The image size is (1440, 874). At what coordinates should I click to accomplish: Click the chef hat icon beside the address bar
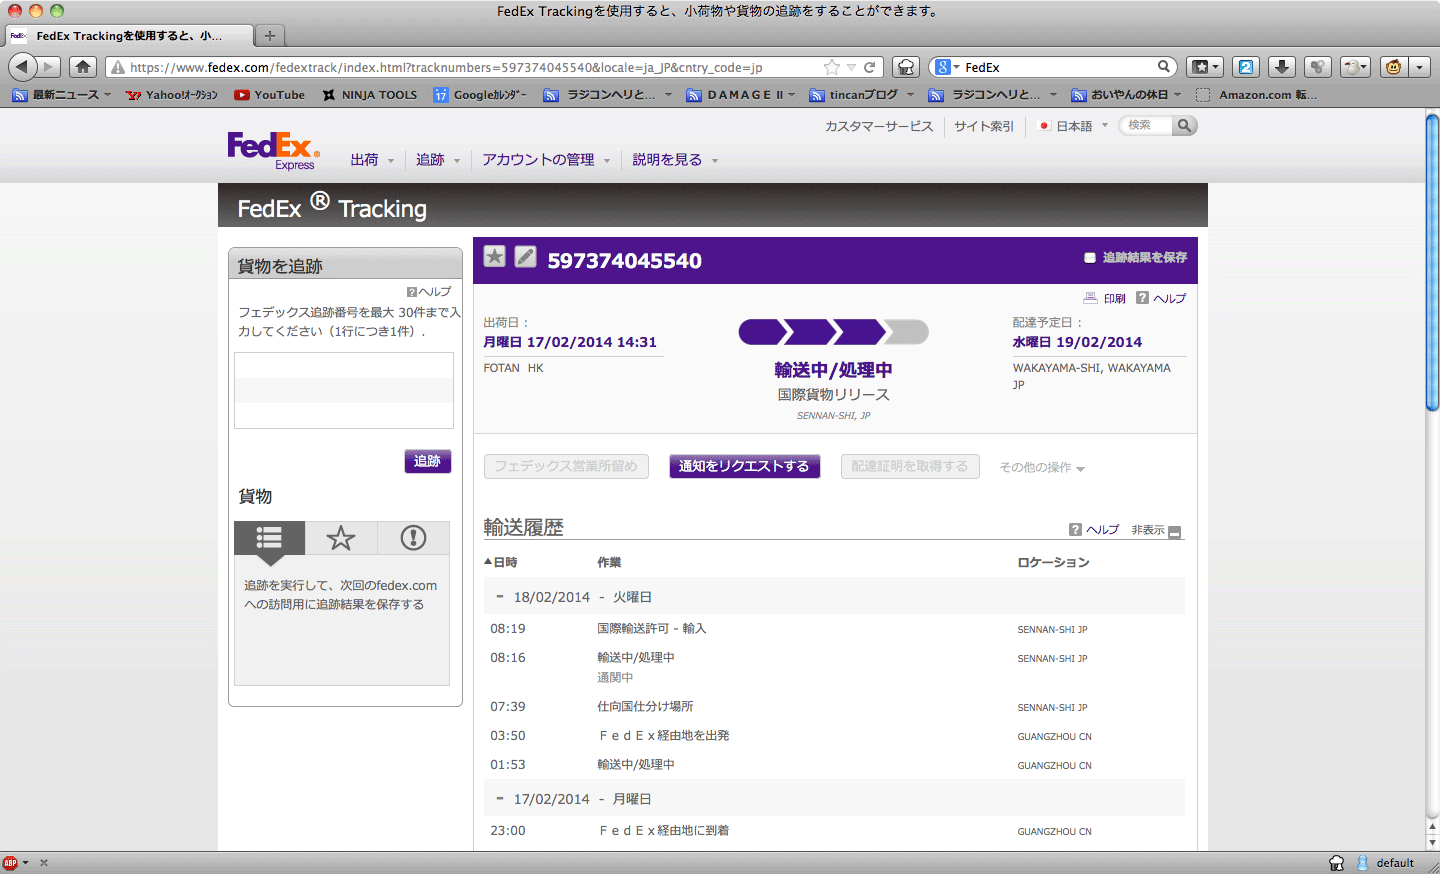(x=905, y=67)
